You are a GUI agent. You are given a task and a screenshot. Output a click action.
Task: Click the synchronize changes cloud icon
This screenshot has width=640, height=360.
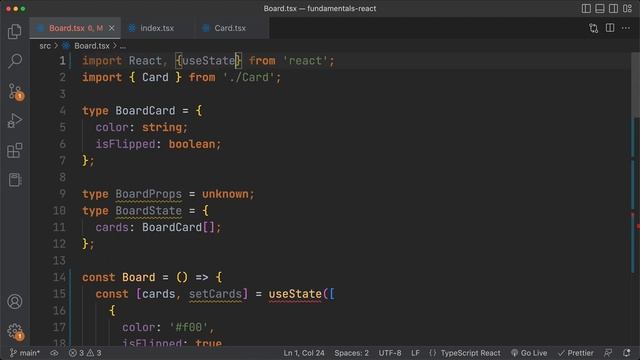(54, 353)
